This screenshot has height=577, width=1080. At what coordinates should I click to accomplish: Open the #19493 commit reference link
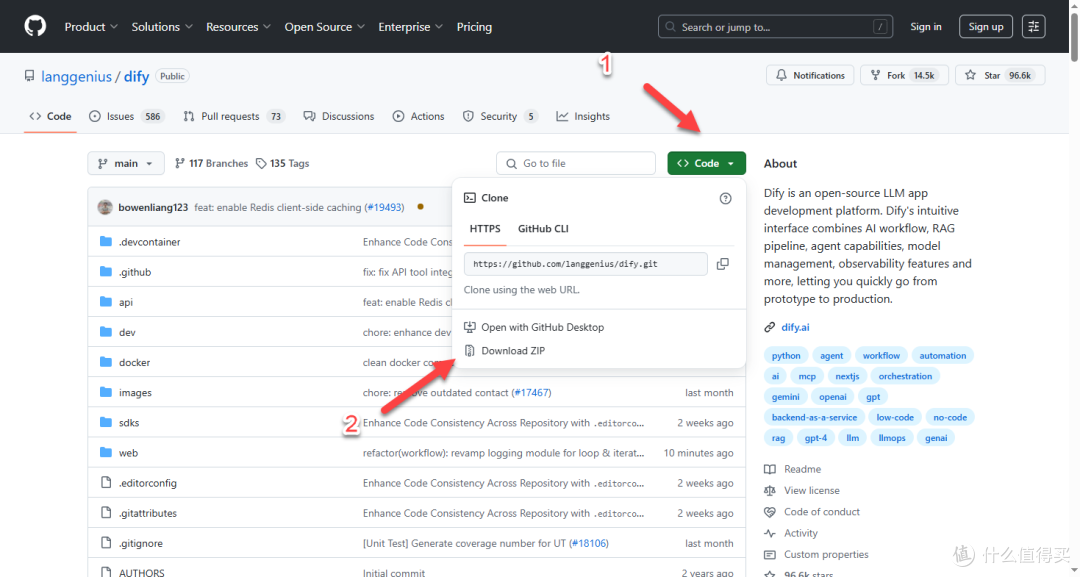pyautogui.click(x=384, y=207)
